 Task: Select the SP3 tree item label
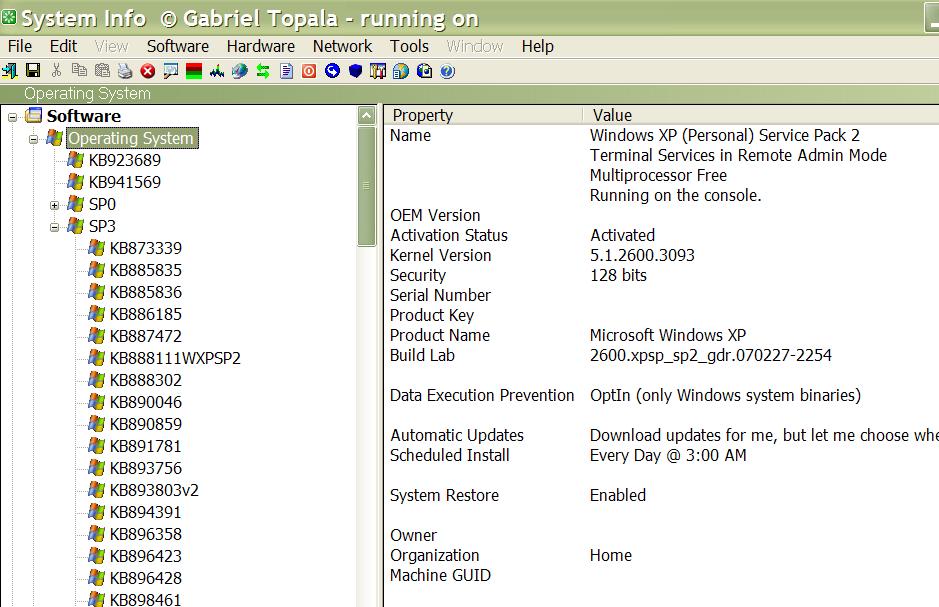click(102, 226)
